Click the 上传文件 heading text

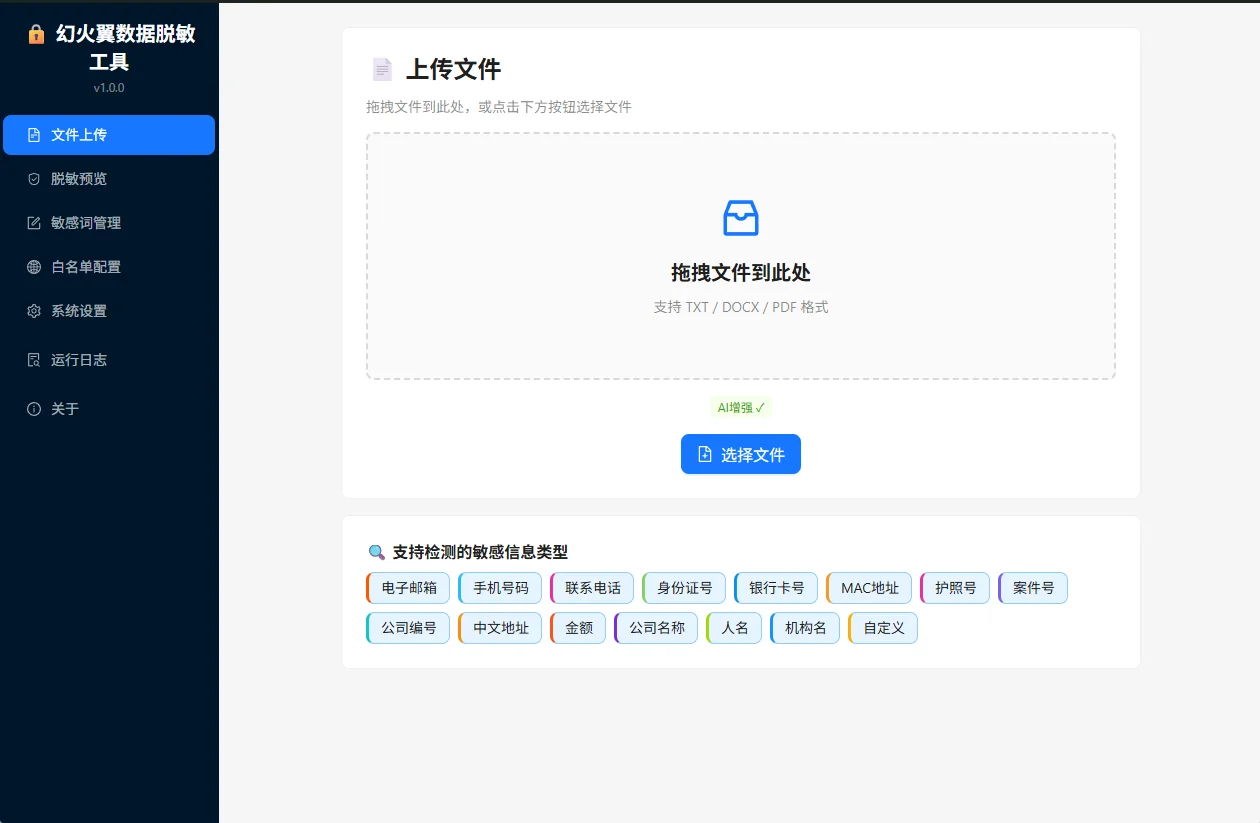click(453, 69)
